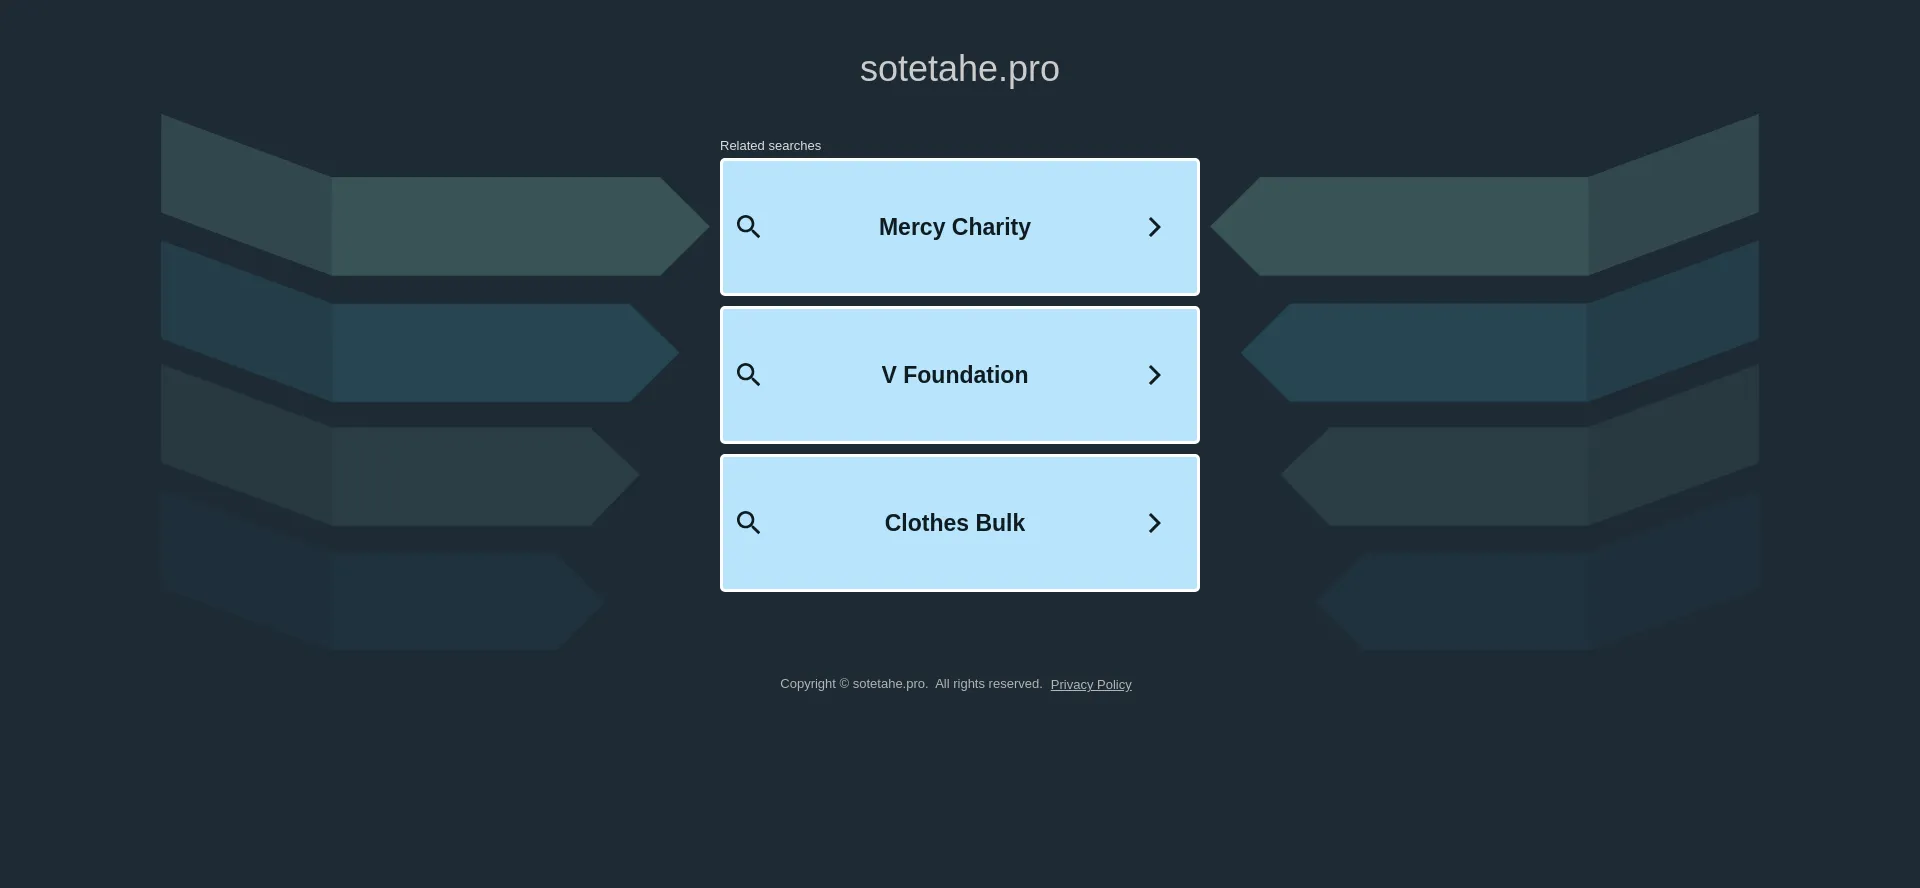Click left decorative arrow pointing at Mercy Charity
Viewport: 1920px width, 888px height.
pyautogui.click(x=500, y=226)
